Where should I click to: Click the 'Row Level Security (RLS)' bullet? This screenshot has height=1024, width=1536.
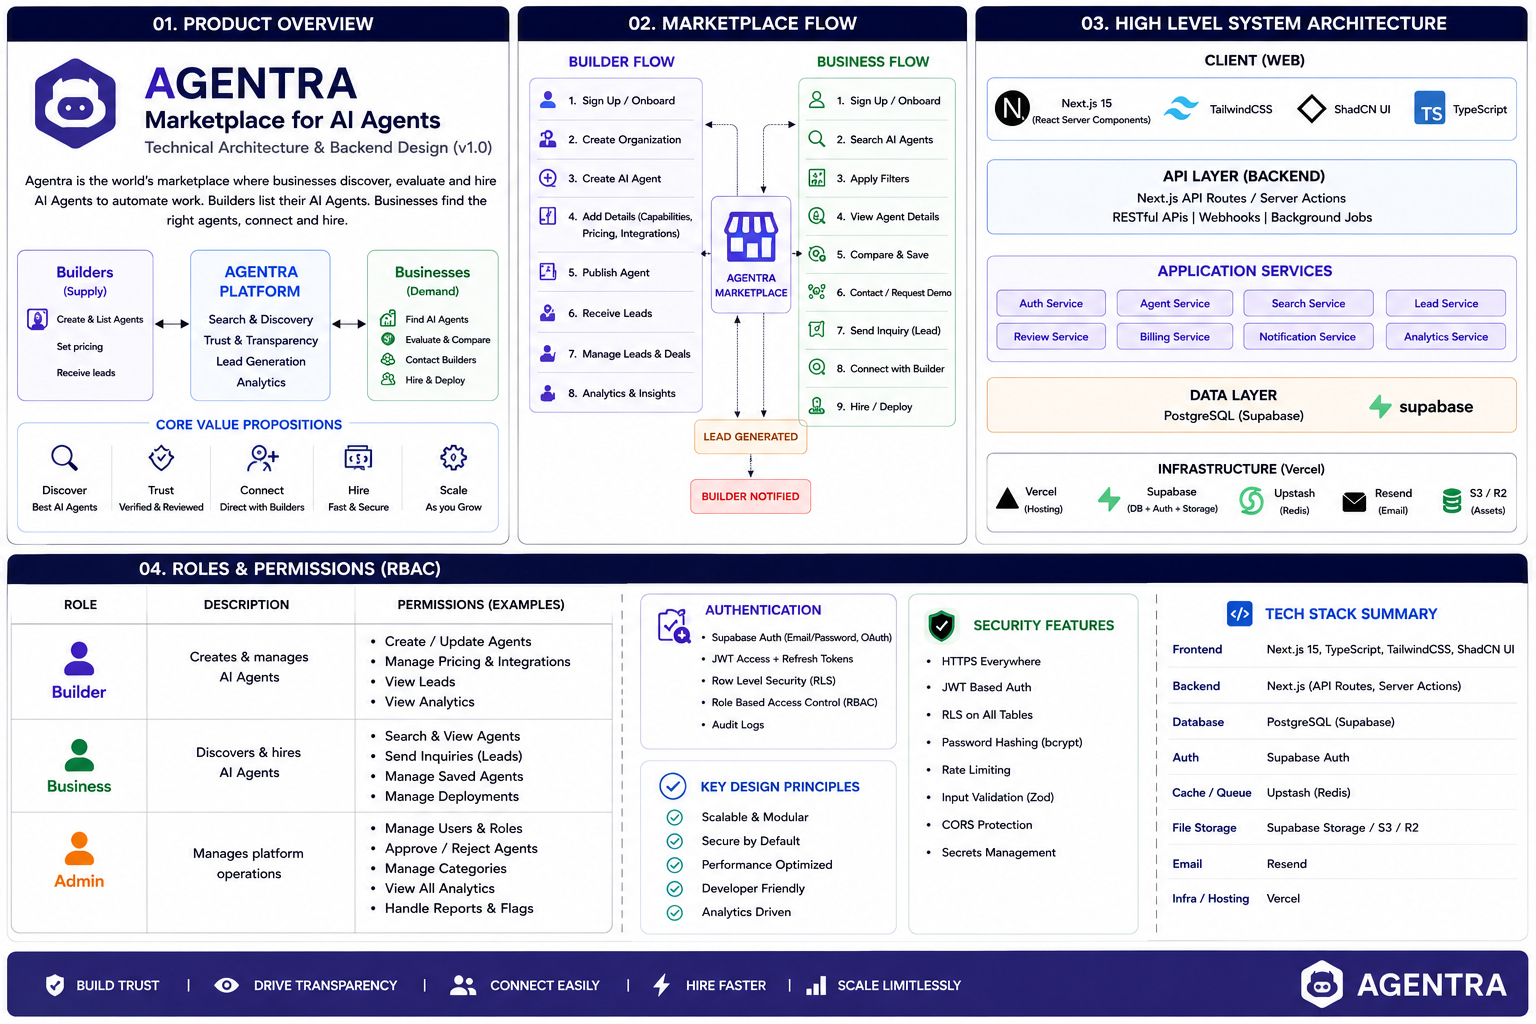[x=773, y=680]
